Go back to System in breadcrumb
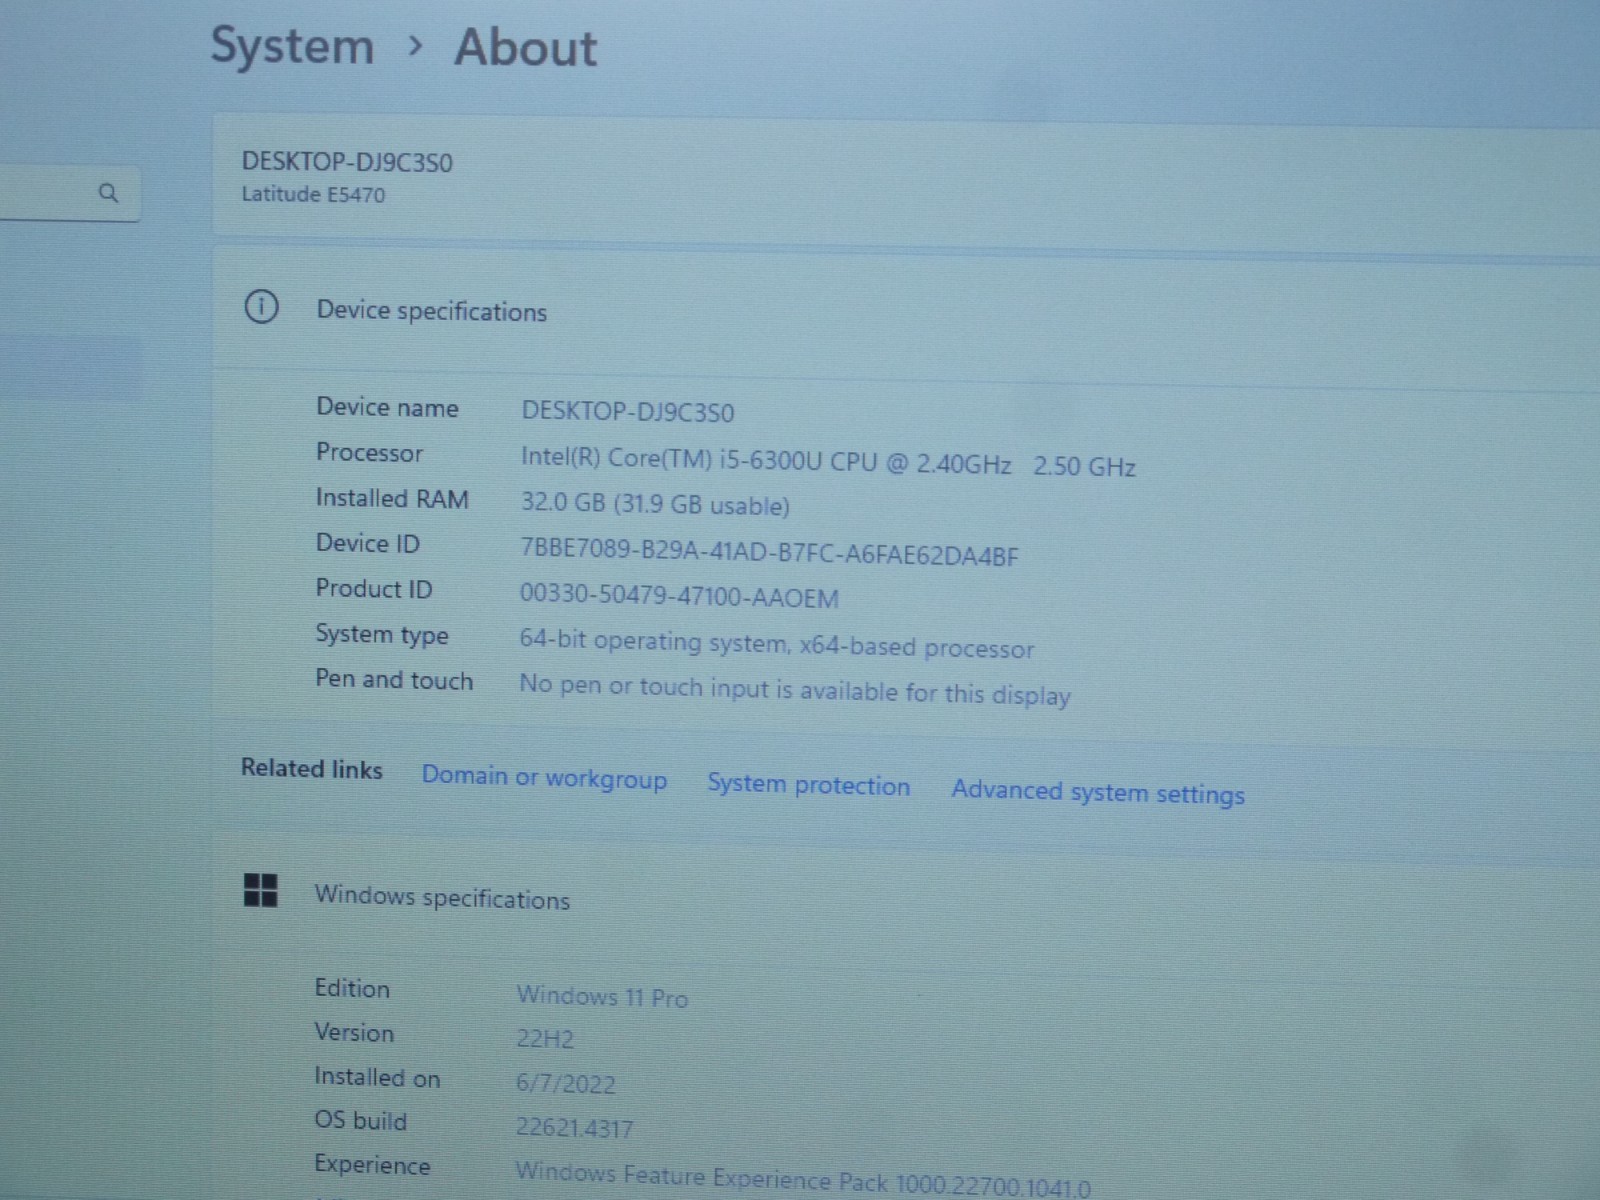This screenshot has width=1600, height=1200. pos(292,46)
